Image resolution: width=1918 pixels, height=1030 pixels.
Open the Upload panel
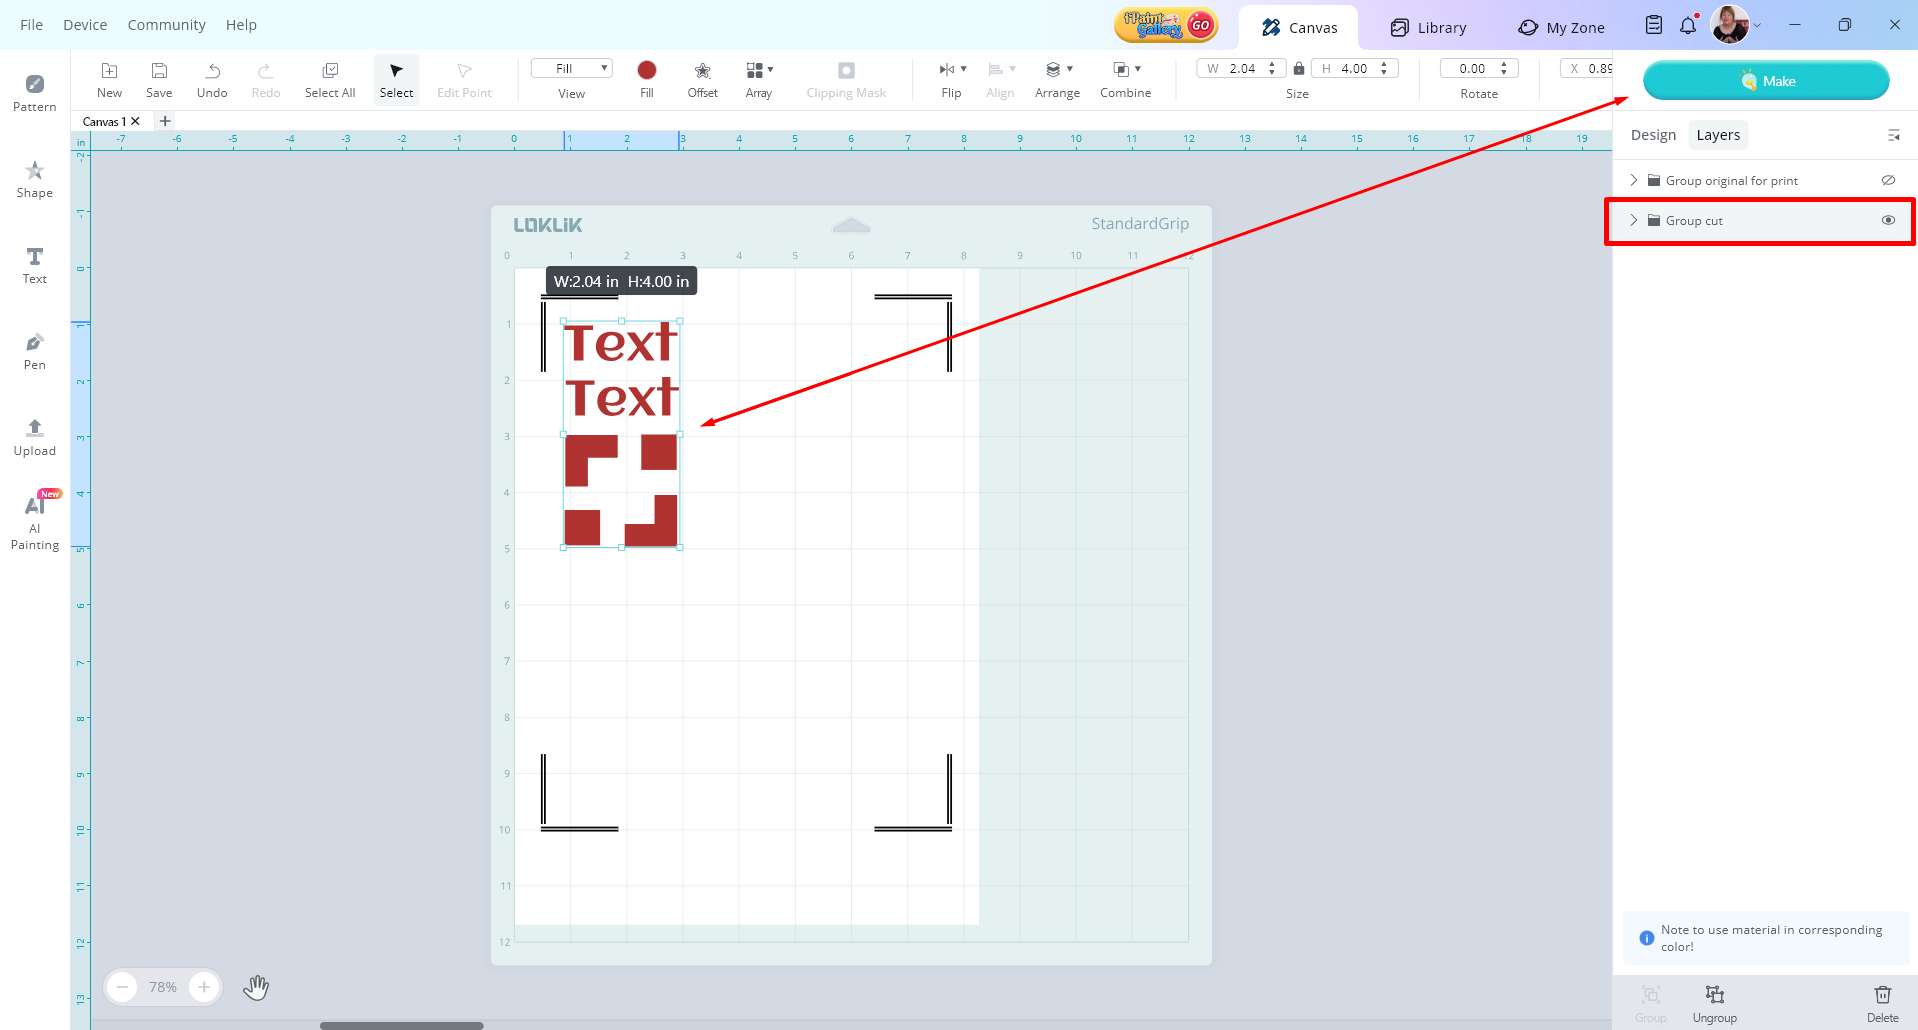pyautogui.click(x=34, y=437)
